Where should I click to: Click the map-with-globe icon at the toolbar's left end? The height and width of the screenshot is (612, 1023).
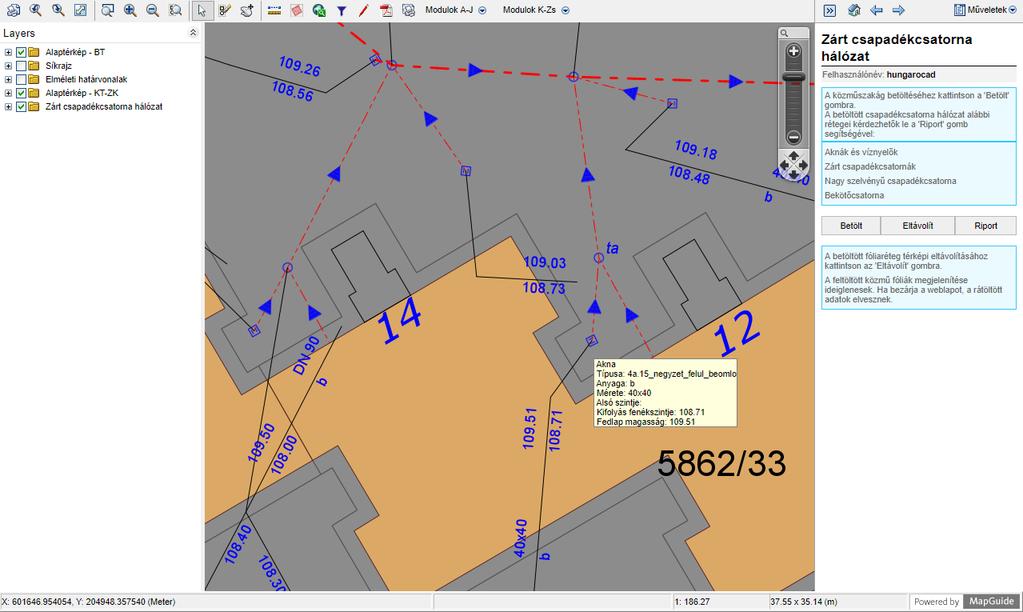coord(13,10)
